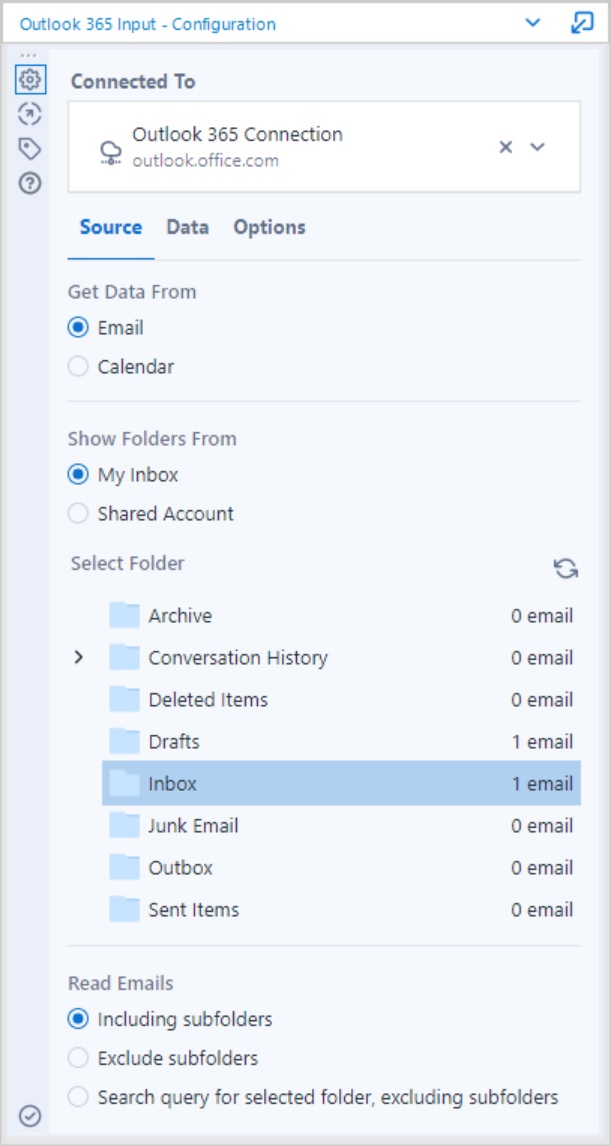
Task: Open the Options tab
Action: (x=268, y=227)
